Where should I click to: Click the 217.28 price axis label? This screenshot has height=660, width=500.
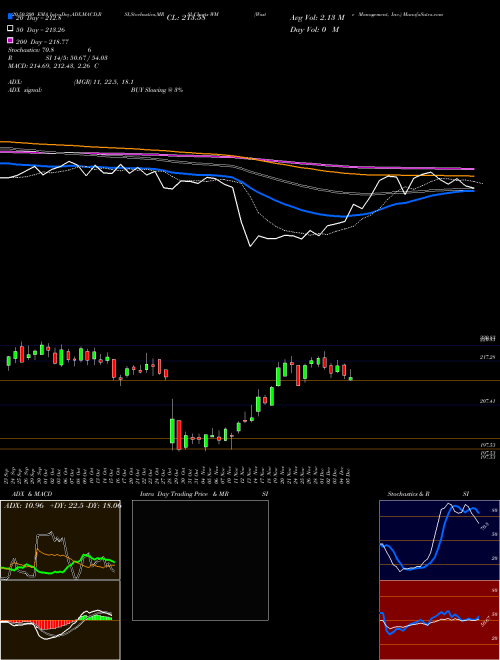(487, 357)
